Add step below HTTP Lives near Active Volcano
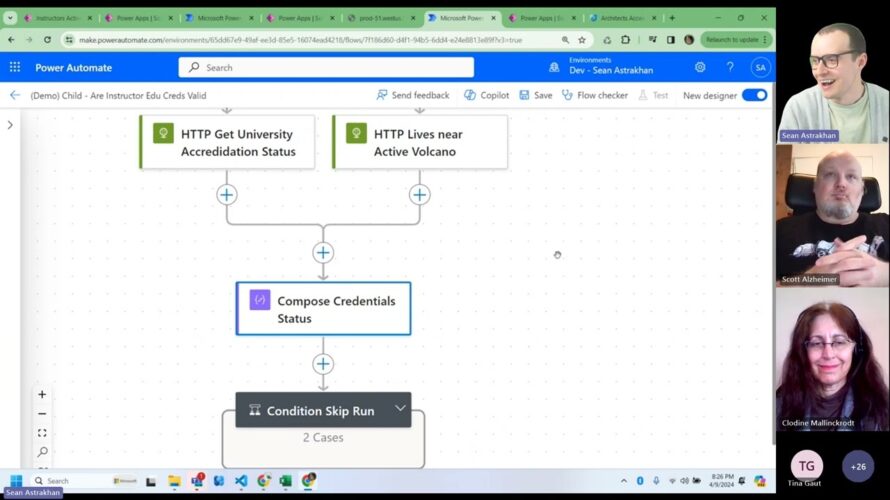 [419, 195]
